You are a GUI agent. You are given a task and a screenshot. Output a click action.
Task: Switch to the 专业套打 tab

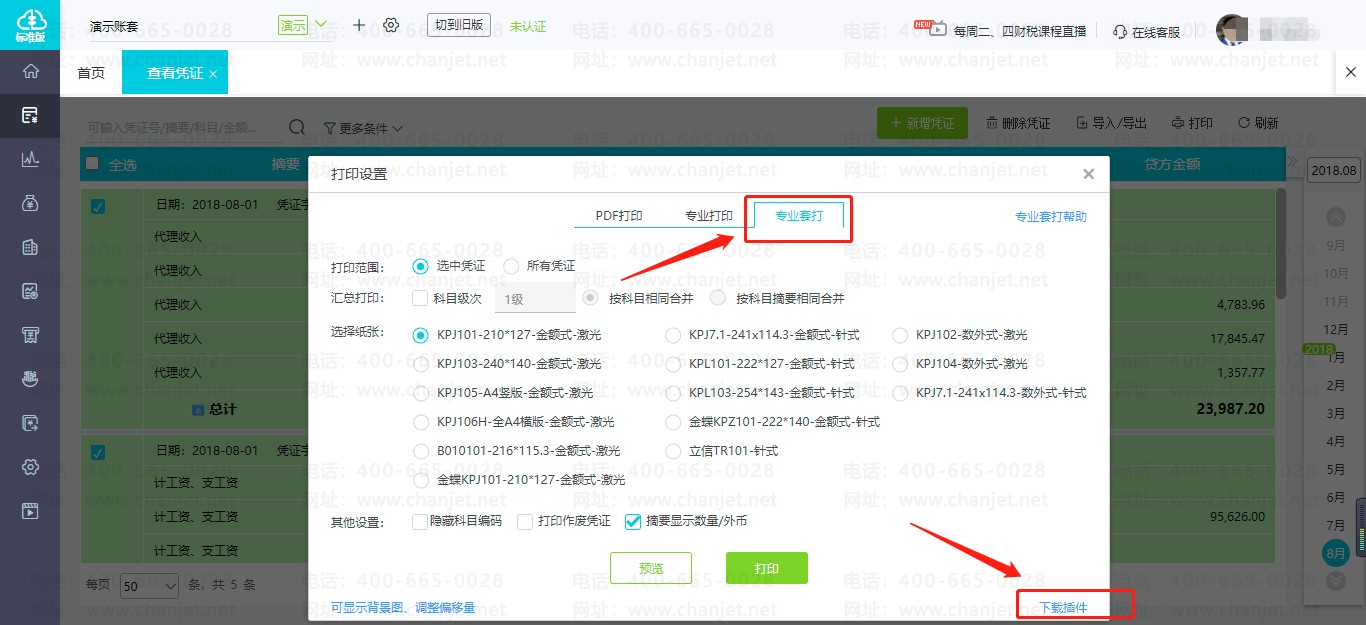point(799,215)
